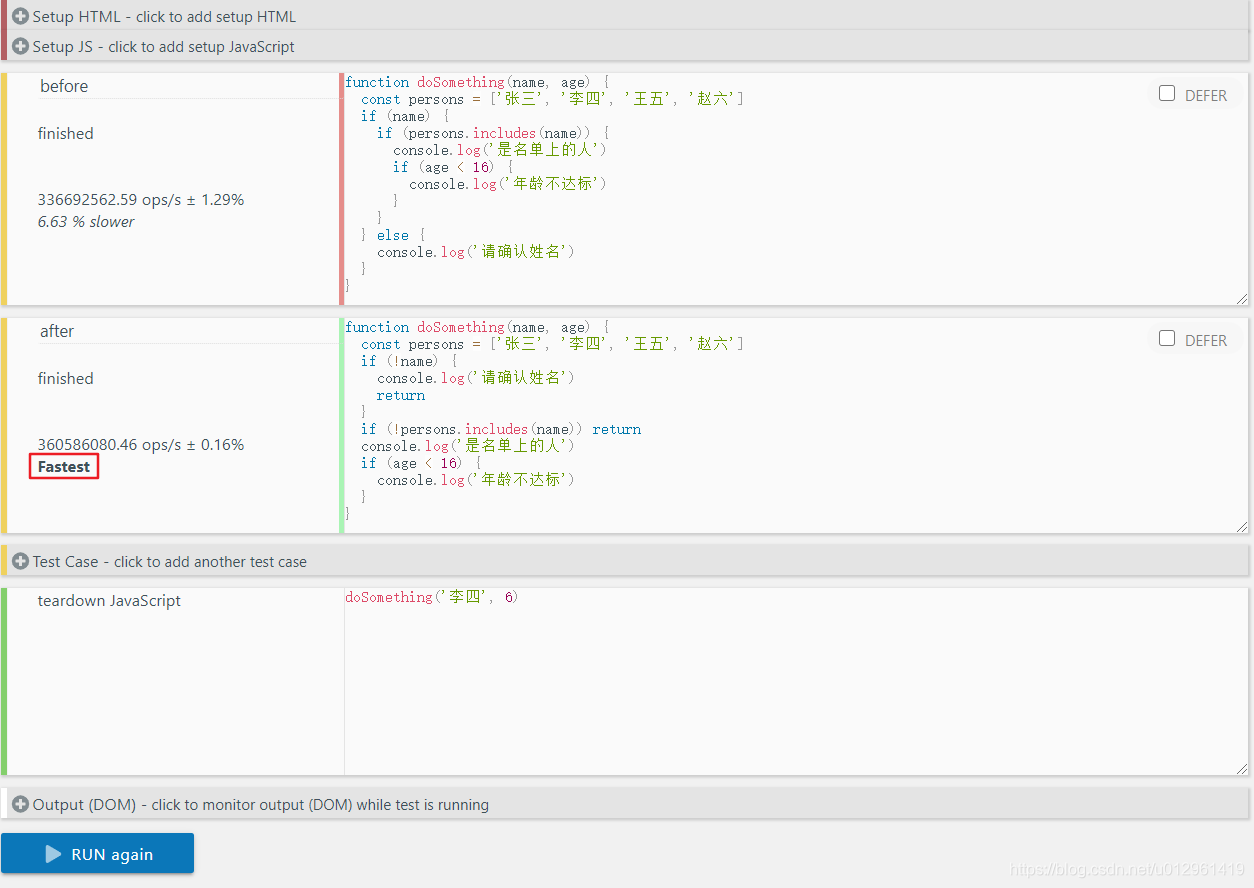The height and width of the screenshot is (888, 1254).
Task: Click resize handle of teardown code editor
Action: click(1242, 768)
